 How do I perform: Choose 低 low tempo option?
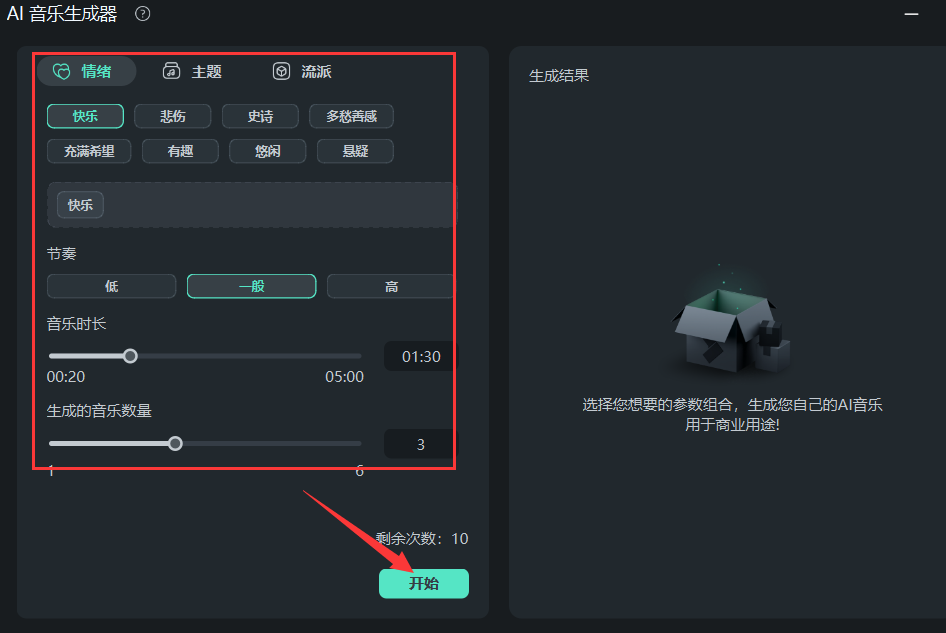[x=111, y=286]
